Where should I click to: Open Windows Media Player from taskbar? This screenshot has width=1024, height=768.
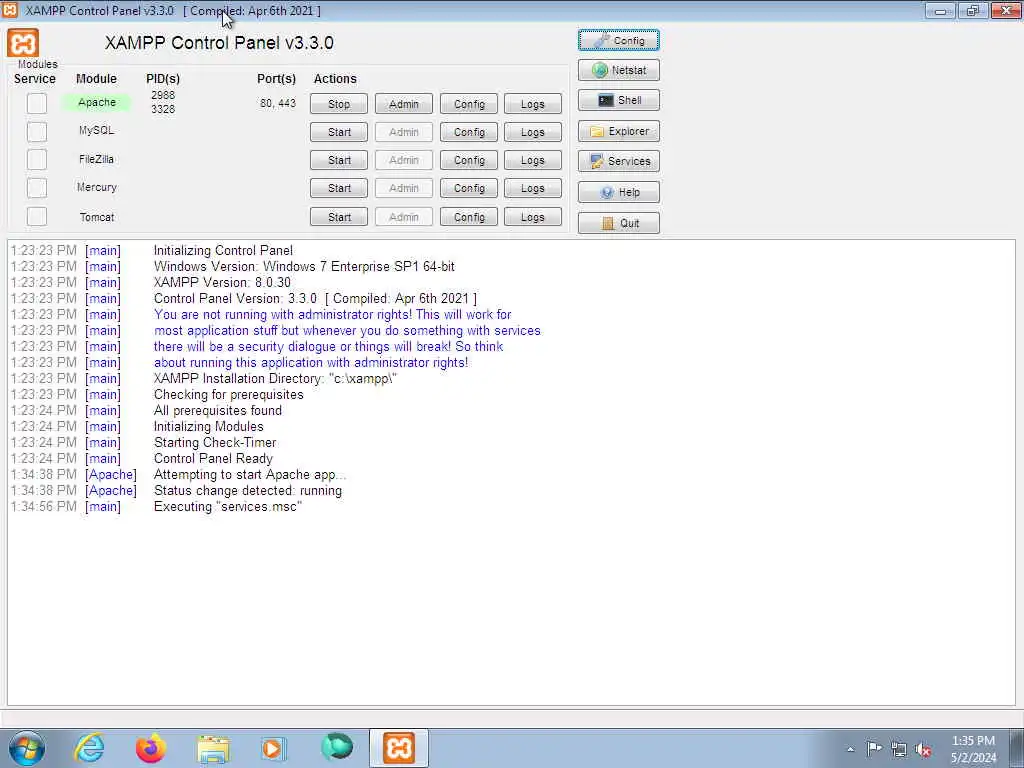(273, 748)
